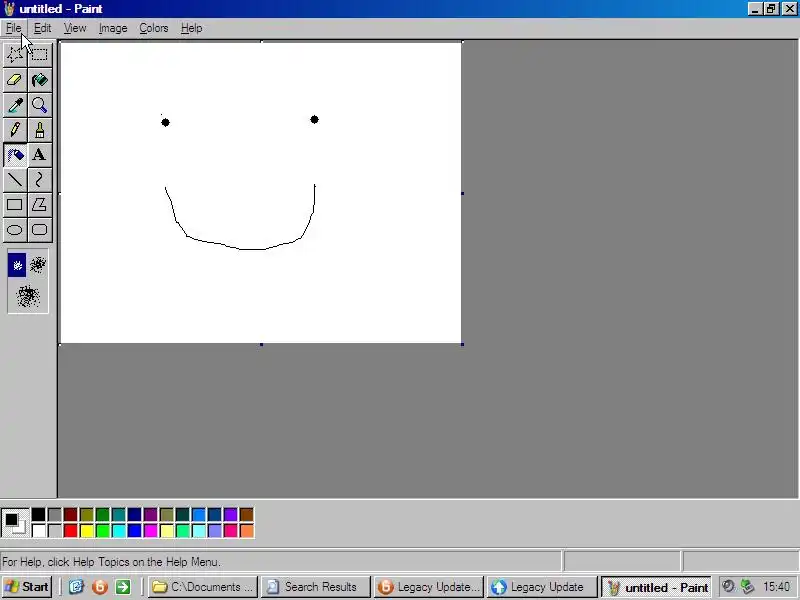The image size is (800, 600).
Task: Choose the Ellipse tool
Action: pos(15,230)
